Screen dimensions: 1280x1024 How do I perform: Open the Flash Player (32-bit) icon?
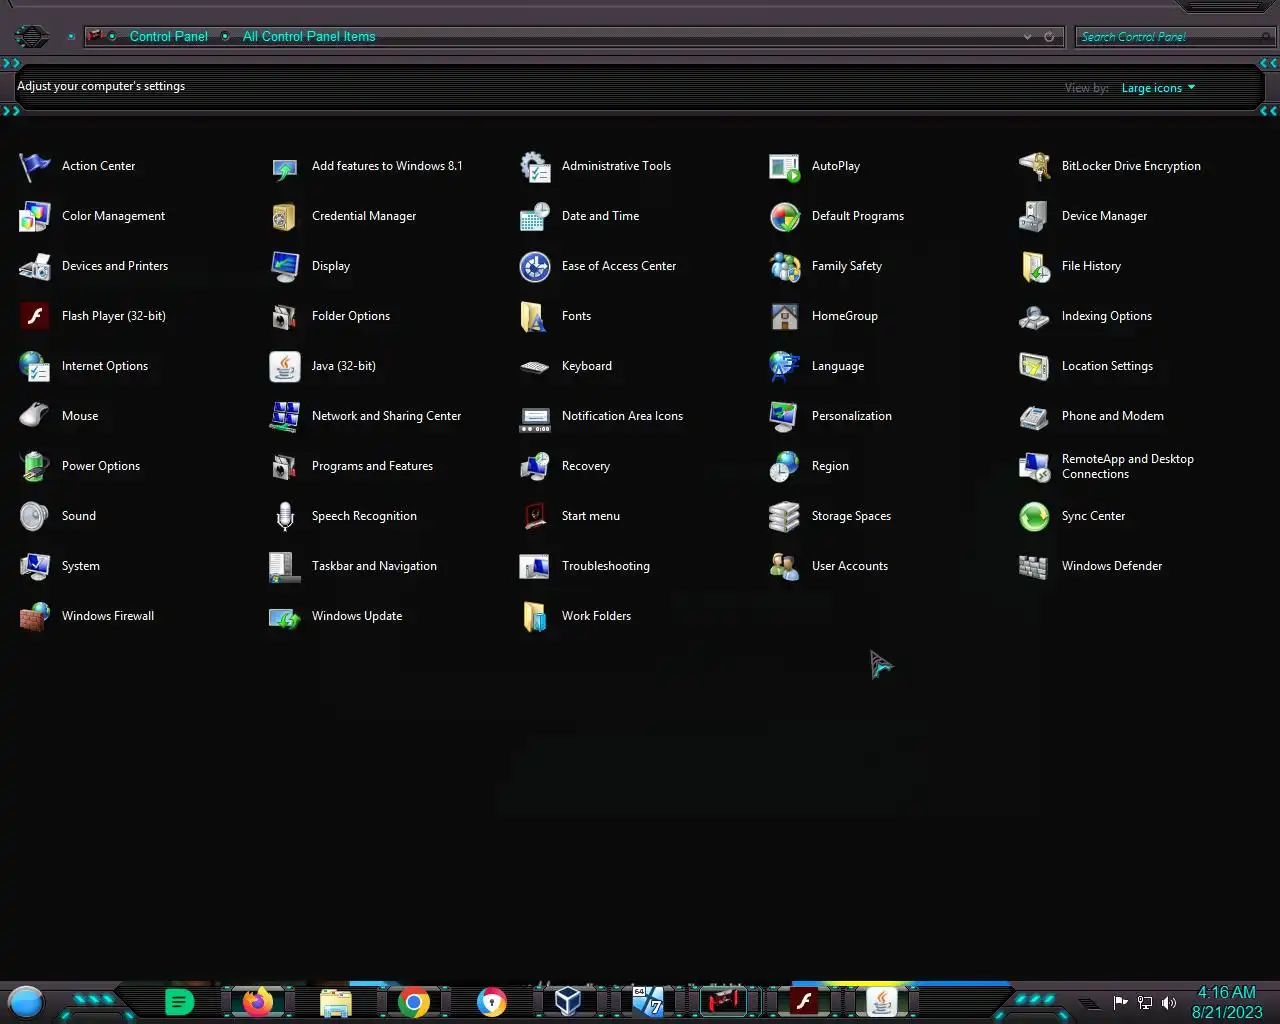pos(35,316)
